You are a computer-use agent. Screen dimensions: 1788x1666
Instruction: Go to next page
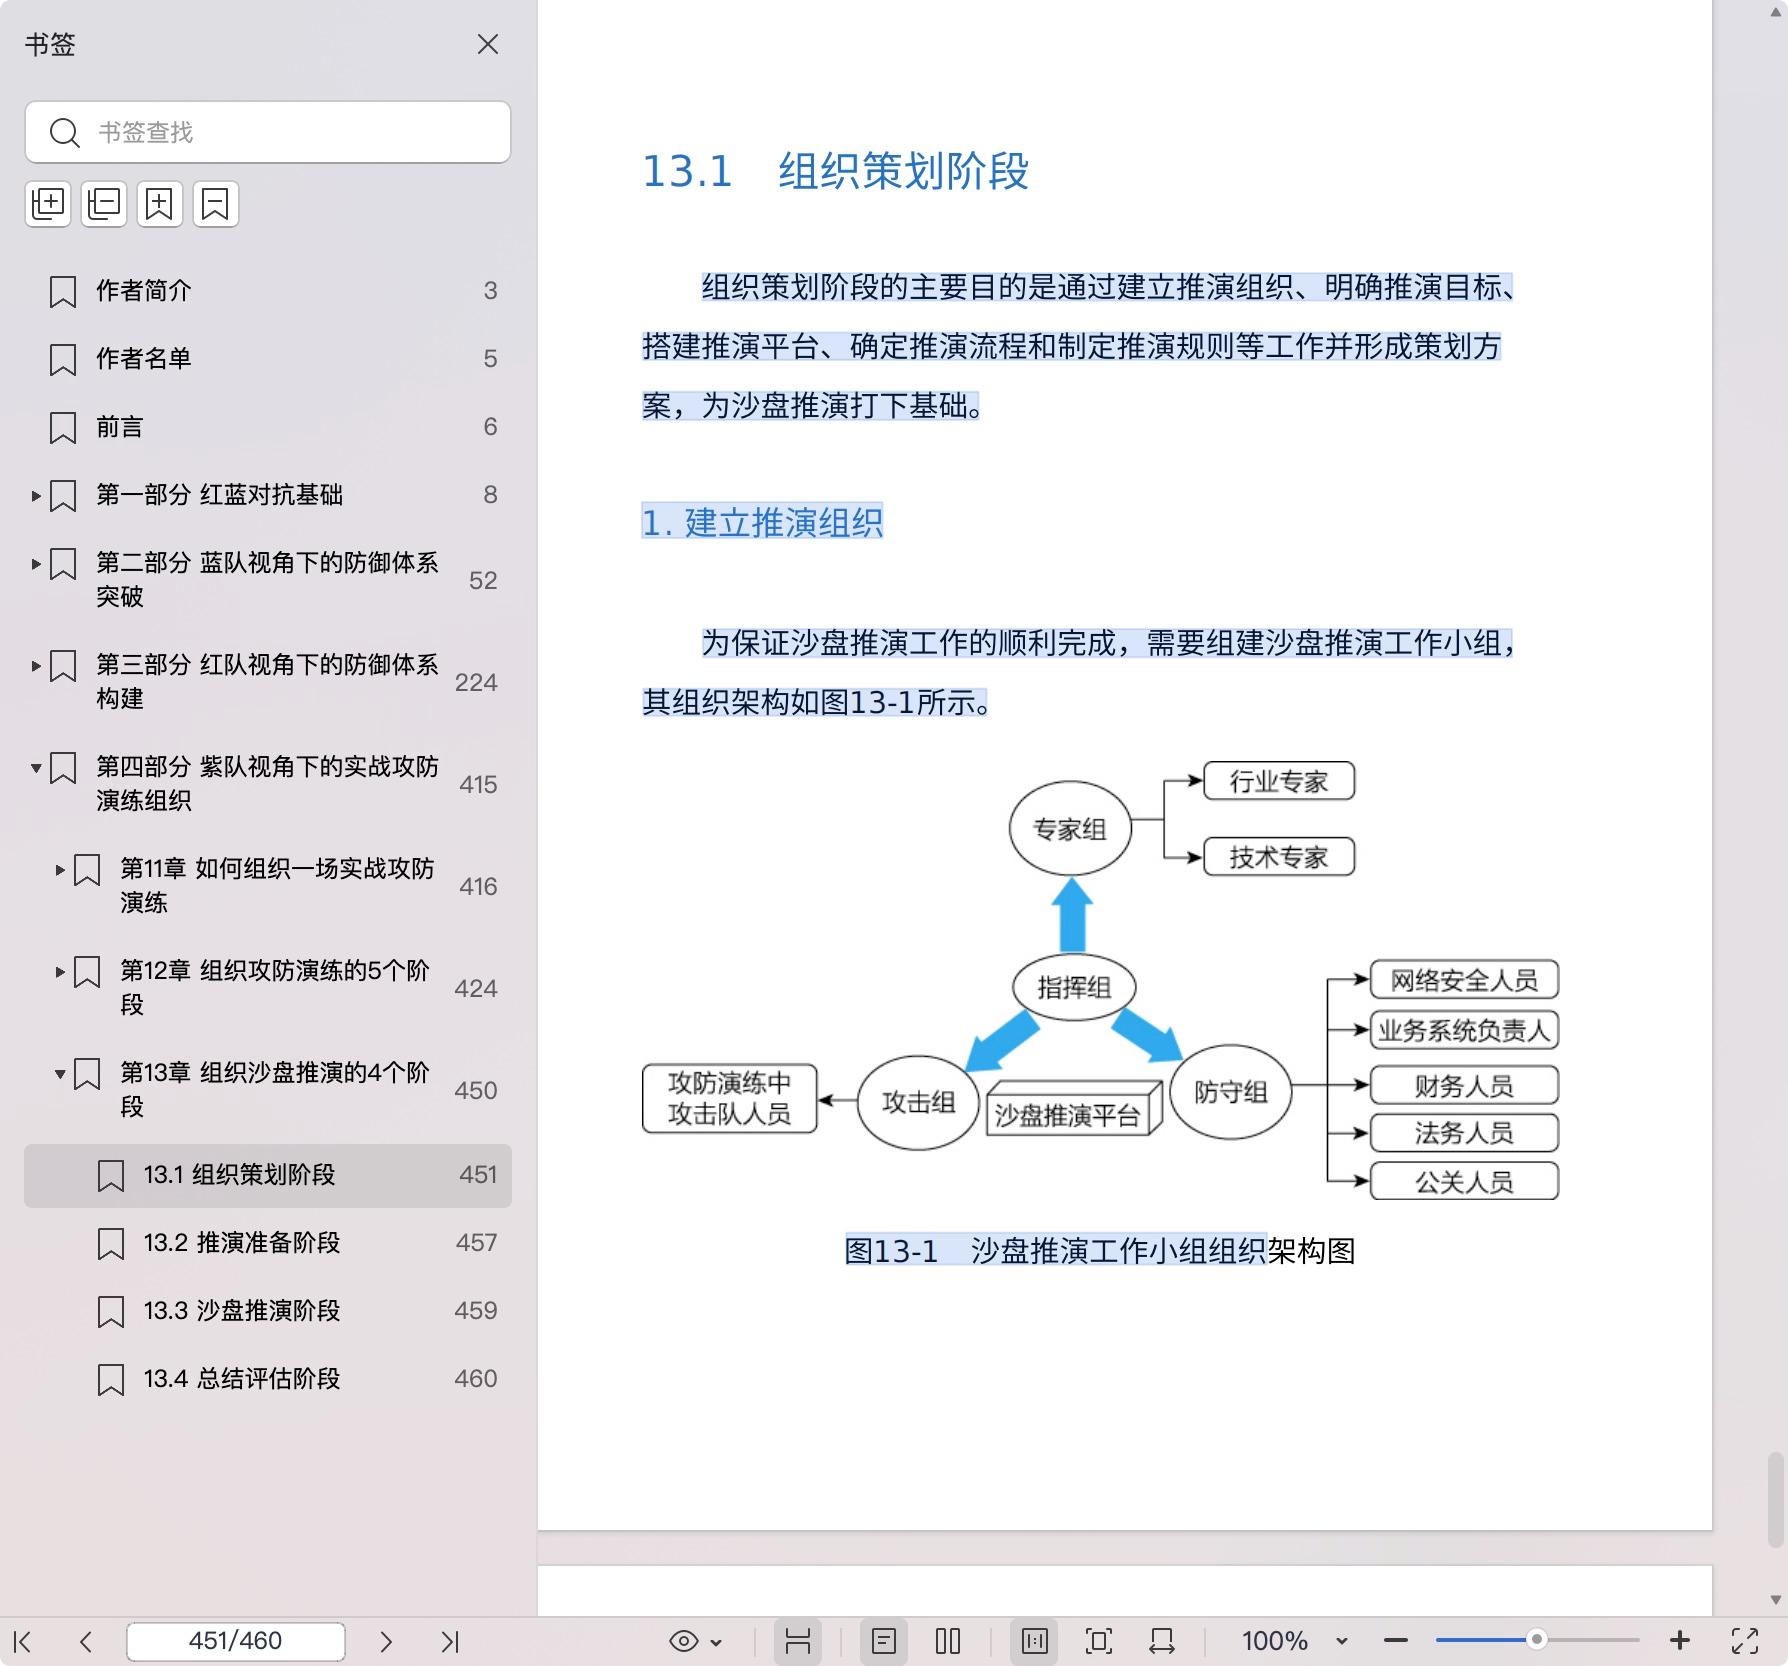(386, 1641)
